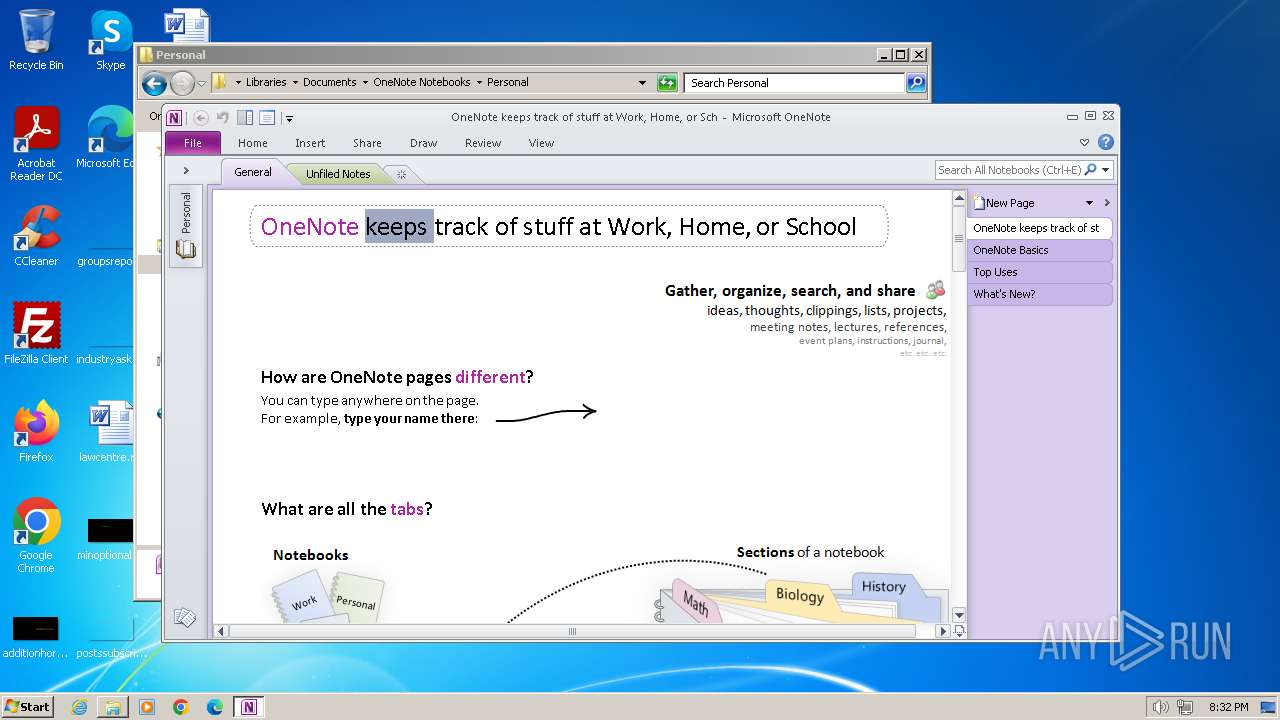Open Acrobat Reader DC desktop shortcut
This screenshot has height=720, width=1280.
[x=36, y=145]
